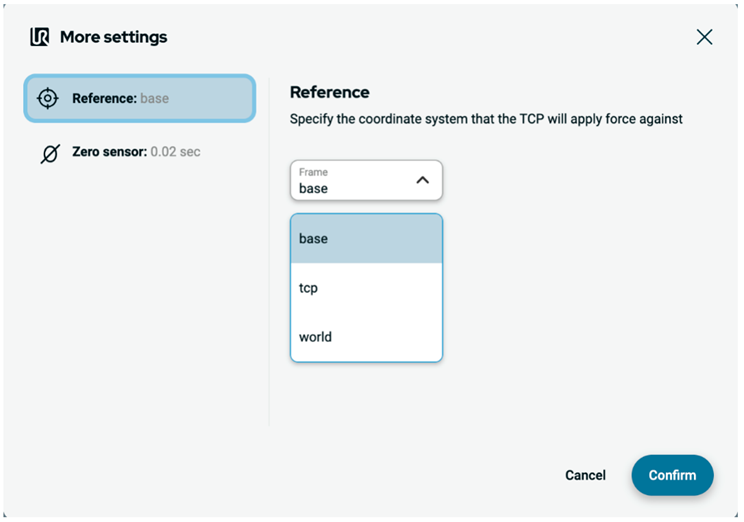Pick 'world' as the reference frame
This screenshot has width=744, height=522.
pyautogui.click(x=366, y=337)
